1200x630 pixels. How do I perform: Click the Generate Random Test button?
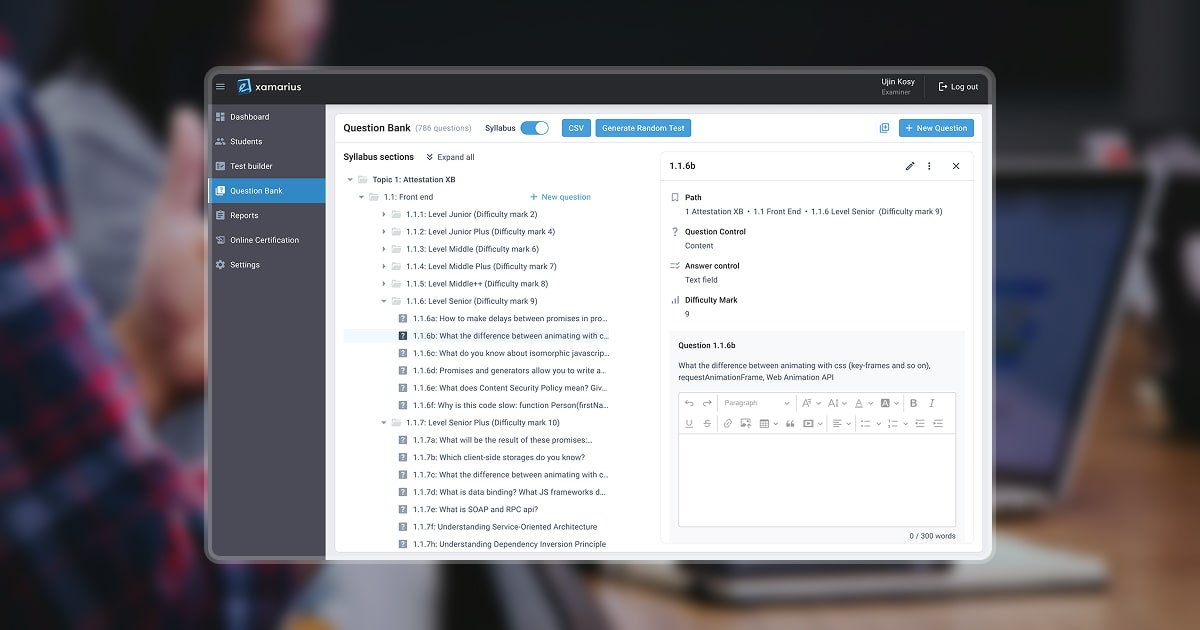pos(643,128)
